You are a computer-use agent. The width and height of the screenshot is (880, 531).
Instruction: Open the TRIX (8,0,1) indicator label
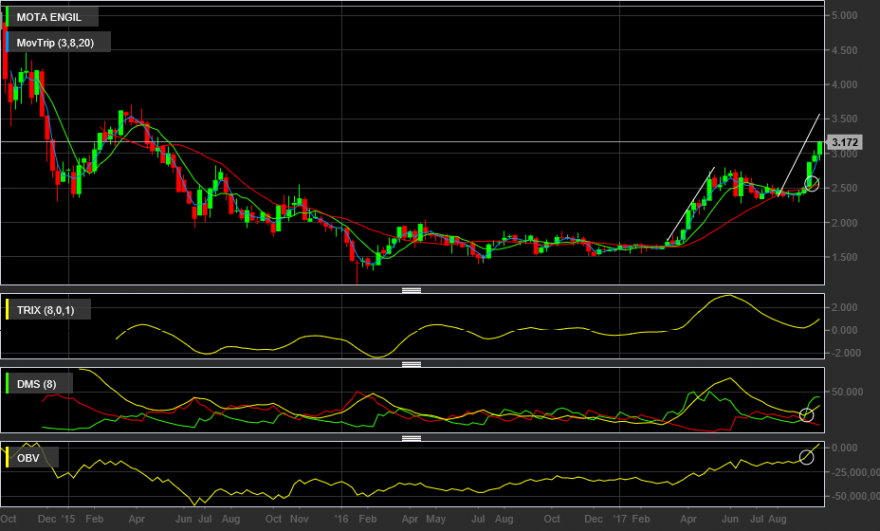pyautogui.click(x=45, y=310)
